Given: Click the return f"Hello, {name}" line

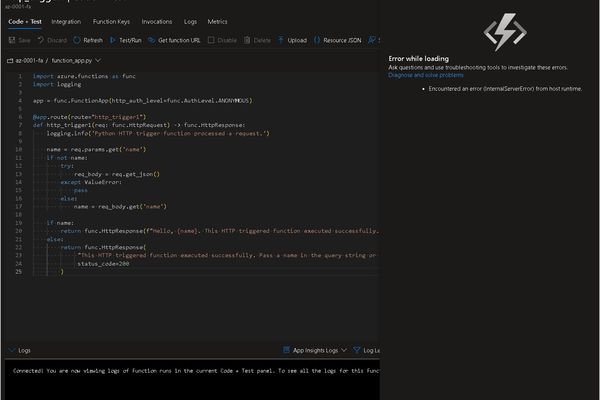Looking at the screenshot, I should coord(219,231).
